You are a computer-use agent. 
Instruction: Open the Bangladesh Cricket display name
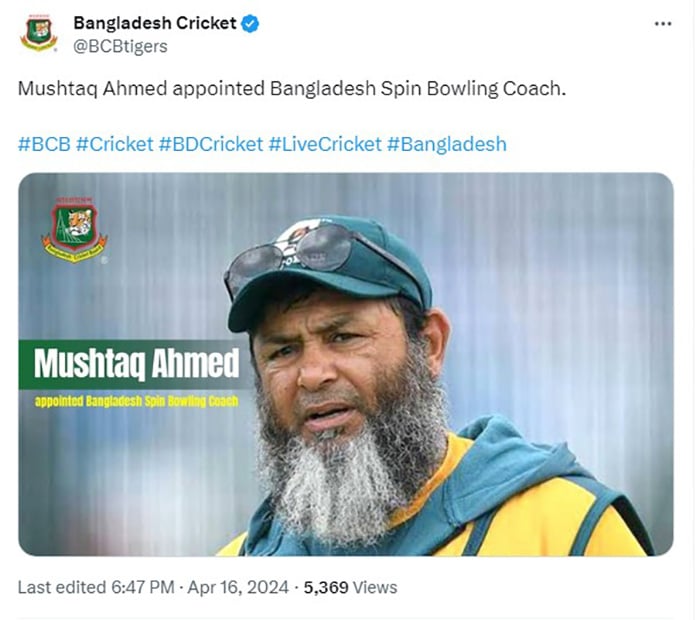tap(154, 23)
